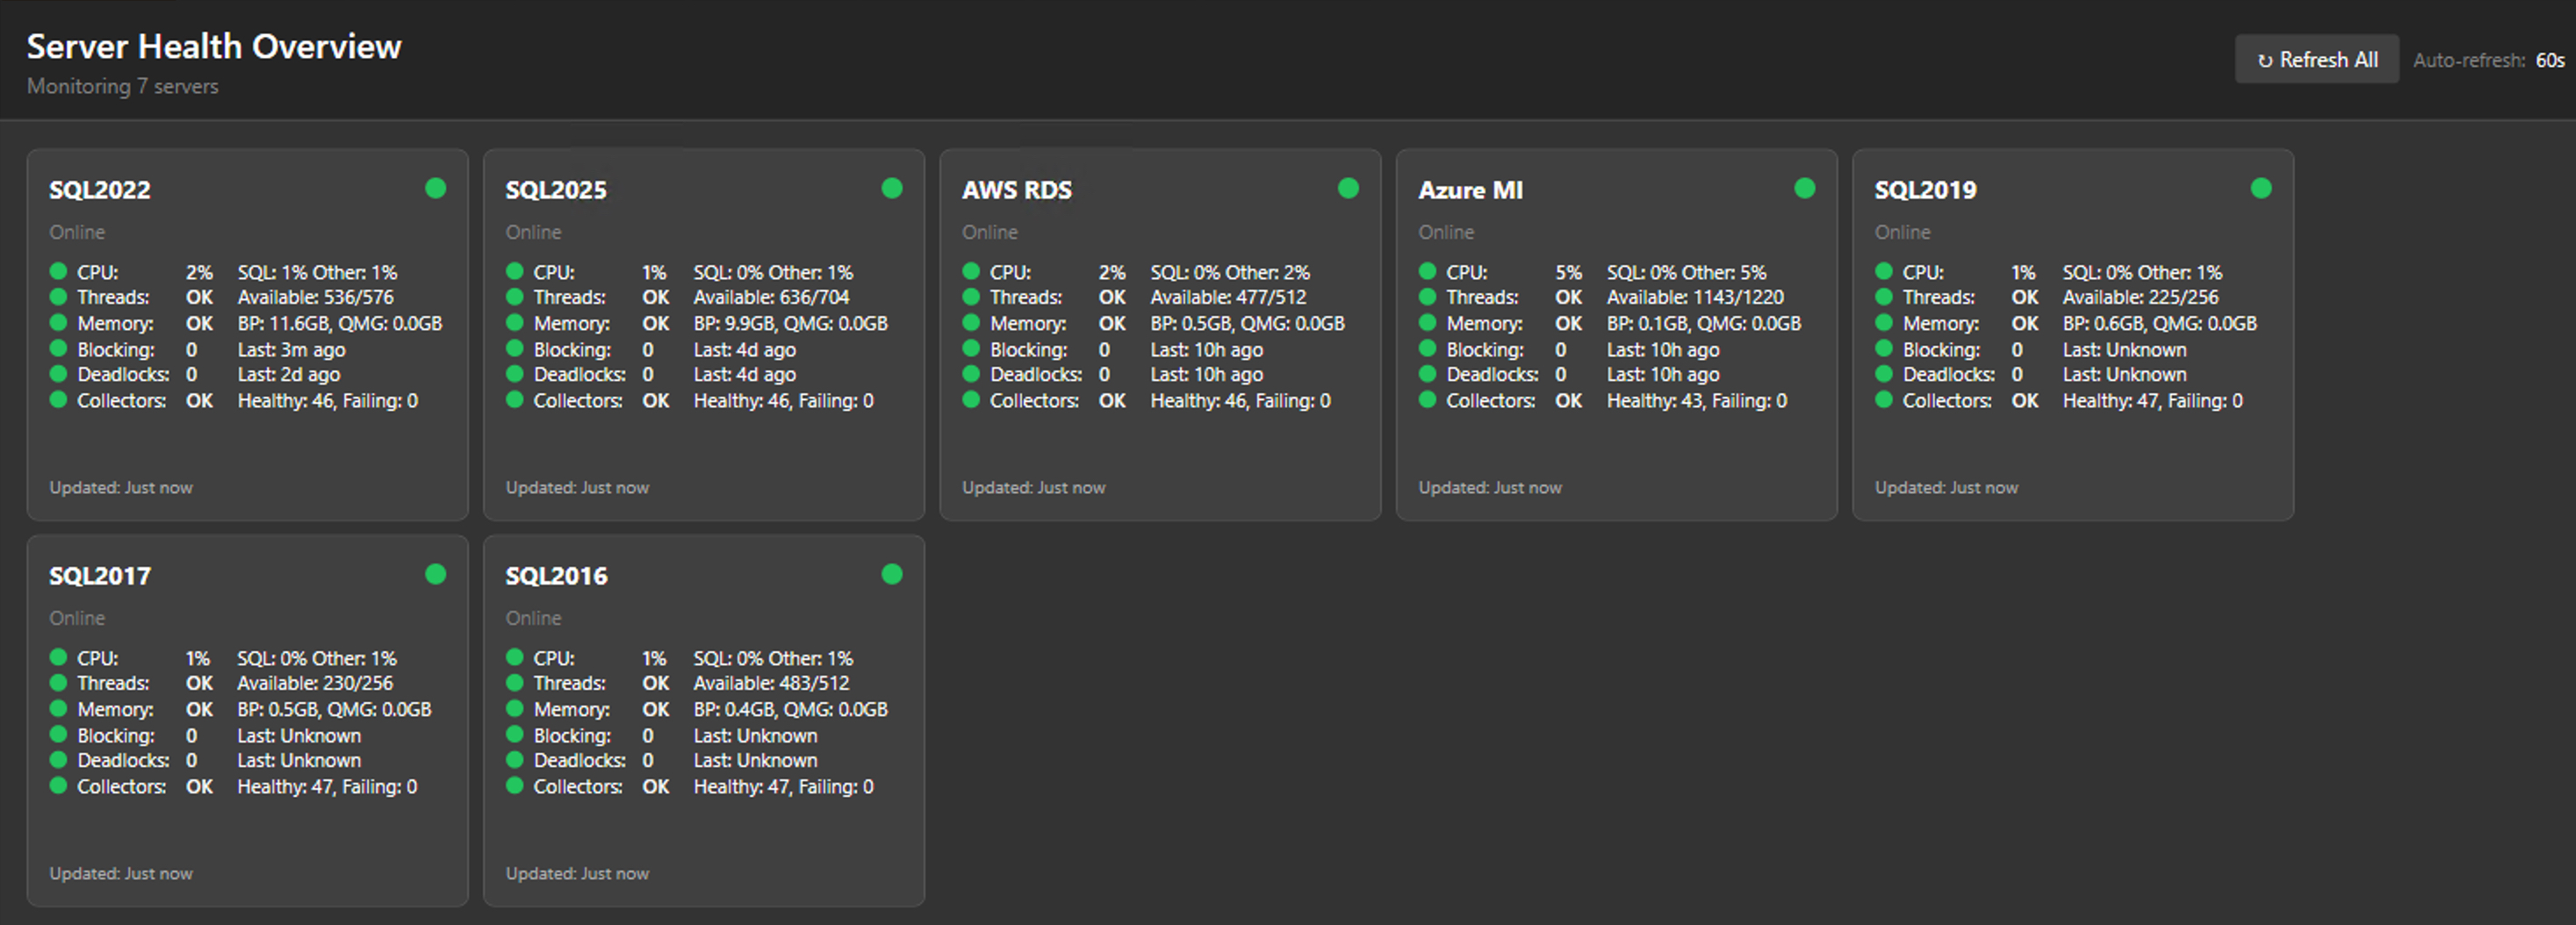Click the Monitoring 7 servers link

[122, 86]
